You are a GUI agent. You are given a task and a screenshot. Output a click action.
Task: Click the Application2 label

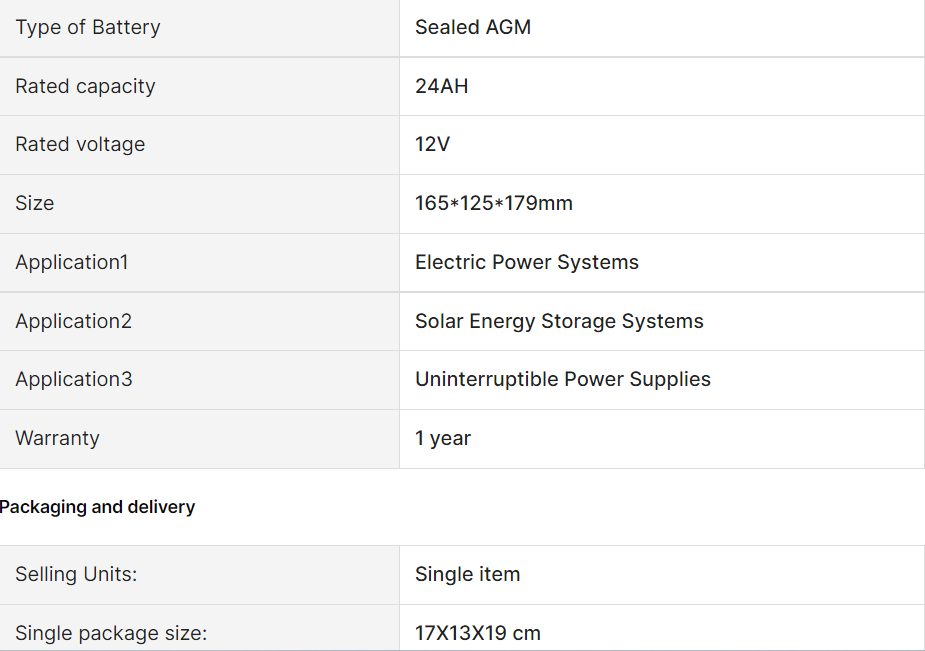tap(73, 321)
